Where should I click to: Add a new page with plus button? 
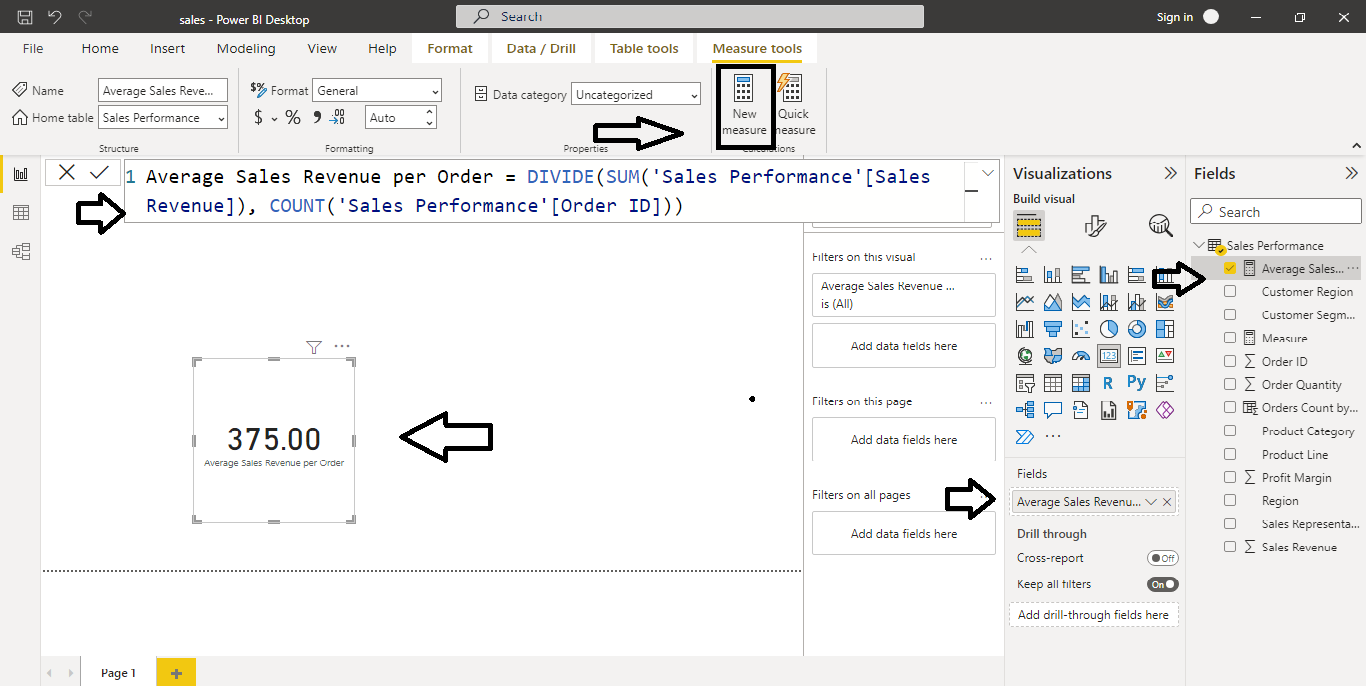[x=176, y=673]
